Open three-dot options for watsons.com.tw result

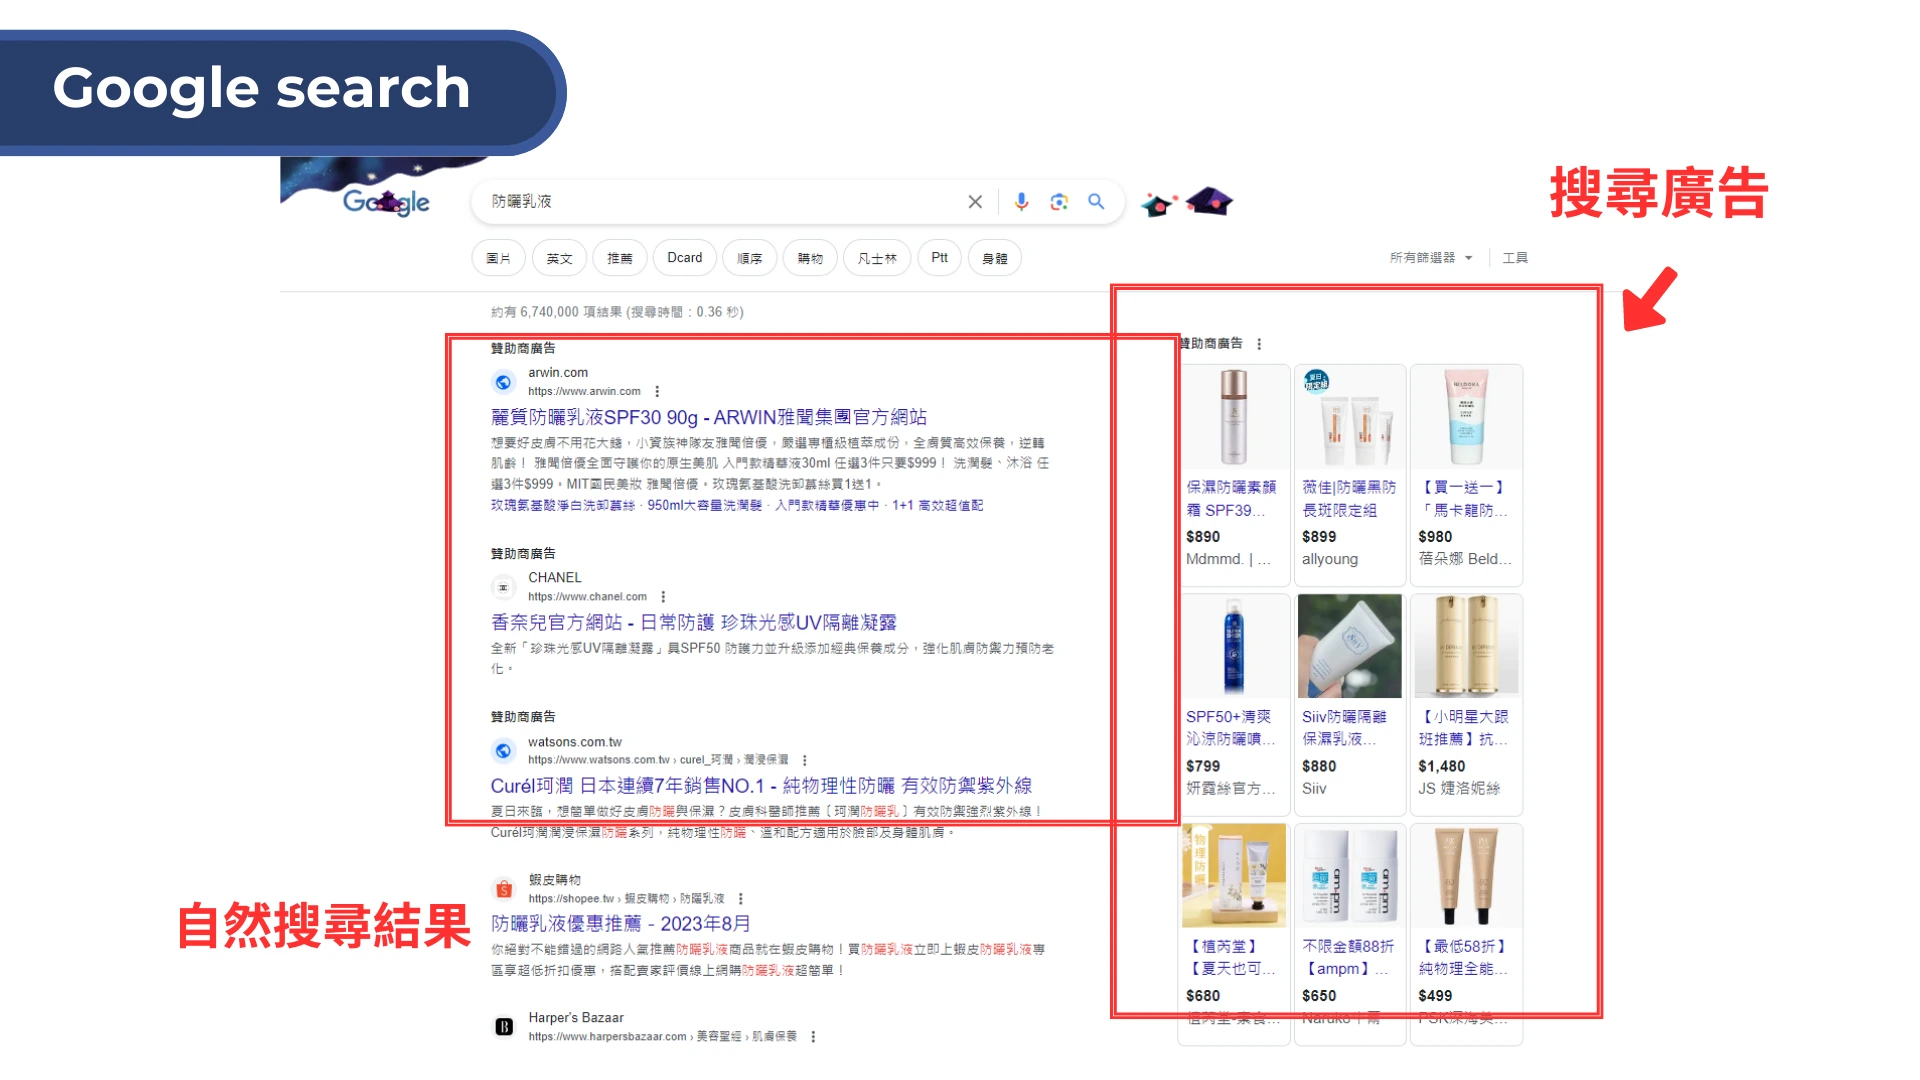click(x=805, y=760)
